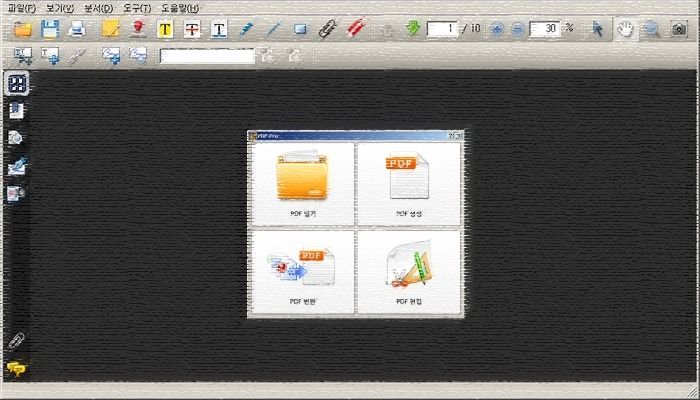Select the hand pan tool
This screenshot has height=400, width=700.
tap(625, 29)
